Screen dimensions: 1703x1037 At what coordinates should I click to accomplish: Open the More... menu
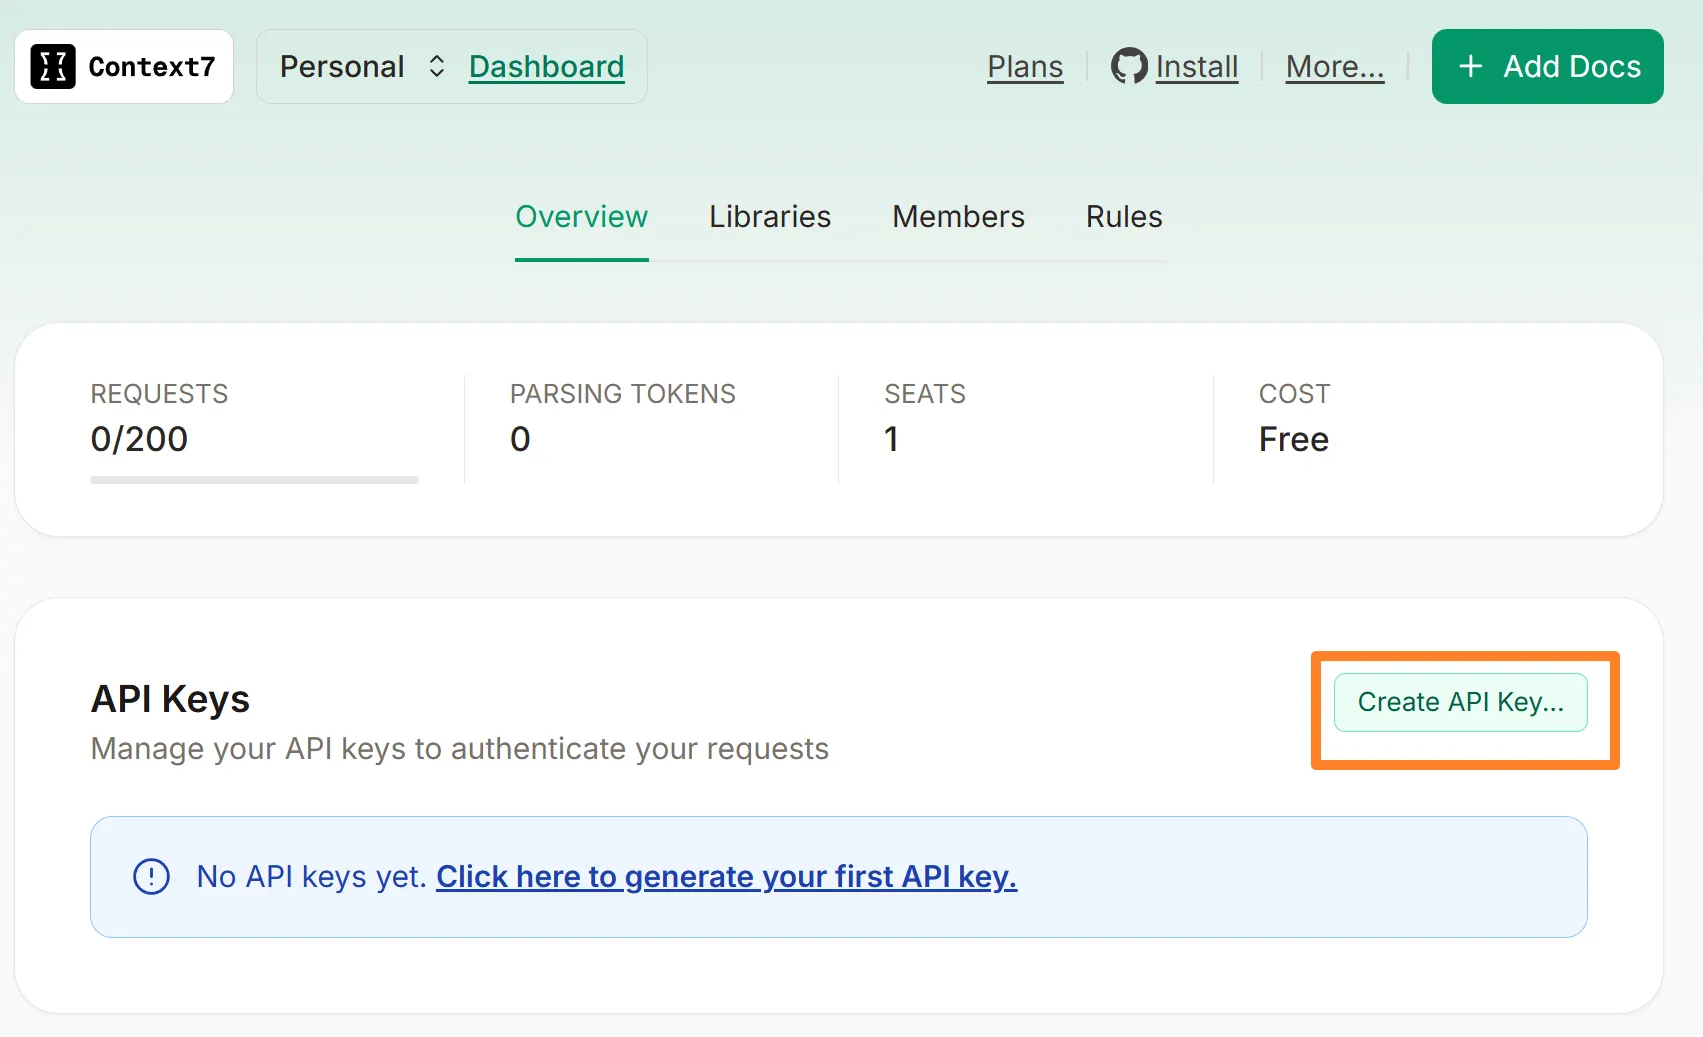pos(1334,67)
